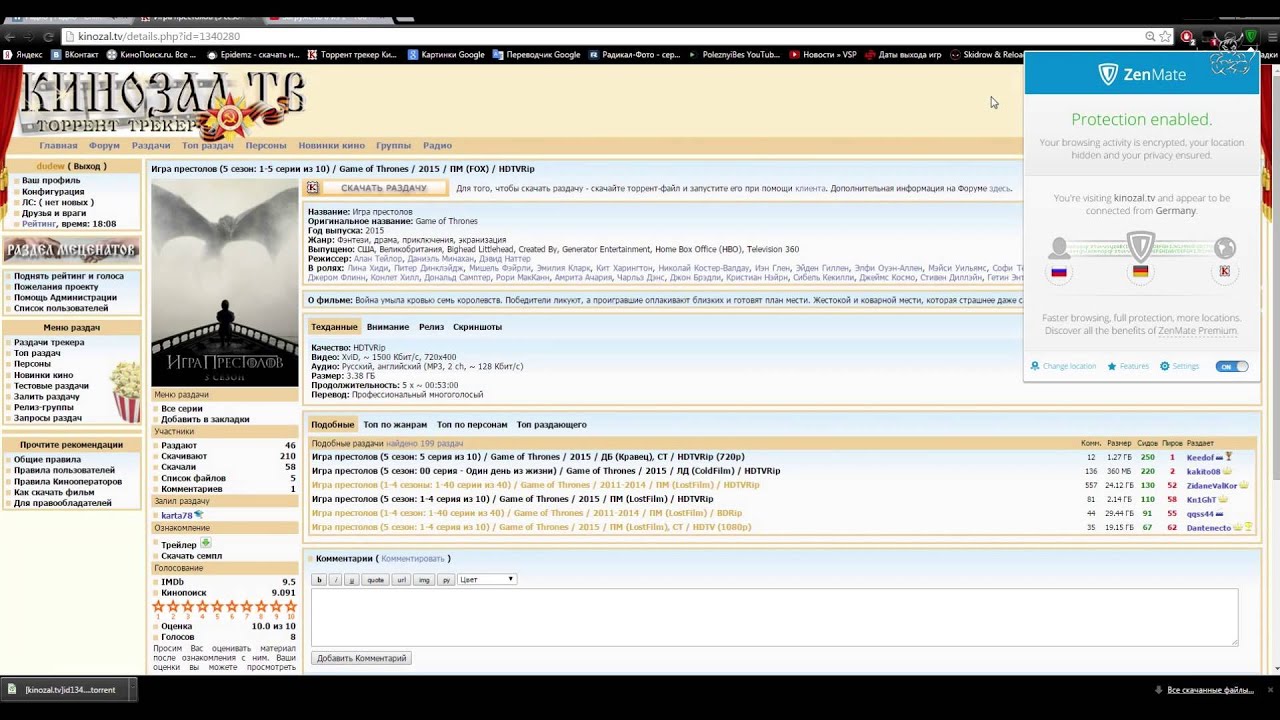Switch to the Топ раздающего tab
The image size is (1280, 720).
pos(551,425)
